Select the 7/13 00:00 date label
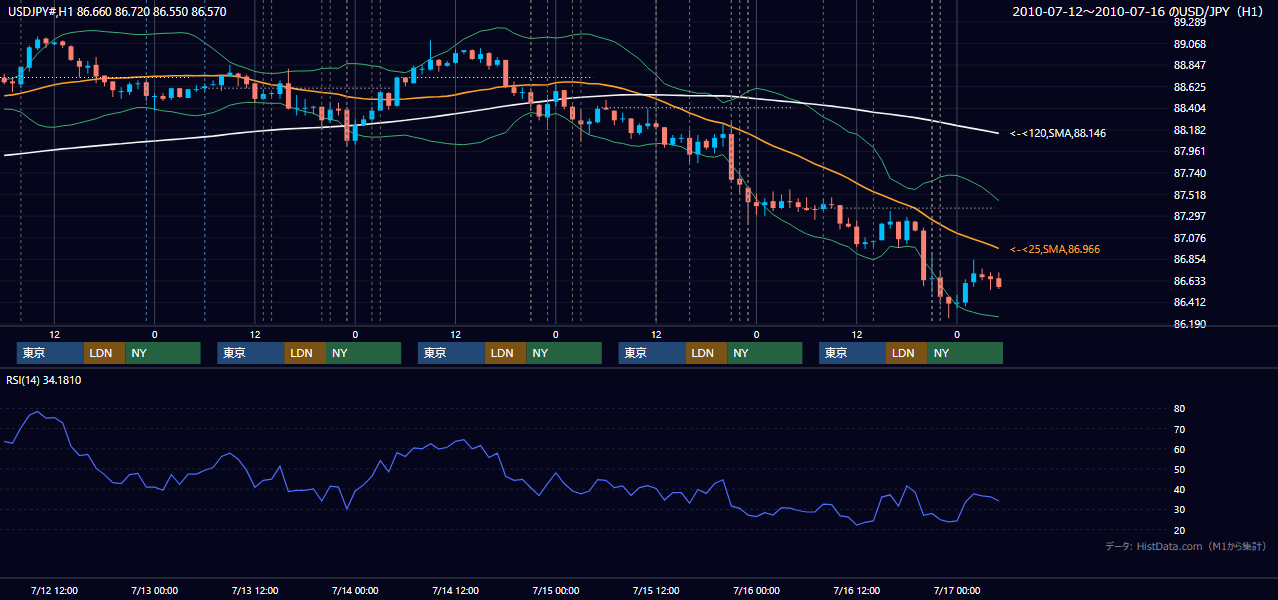 154,590
